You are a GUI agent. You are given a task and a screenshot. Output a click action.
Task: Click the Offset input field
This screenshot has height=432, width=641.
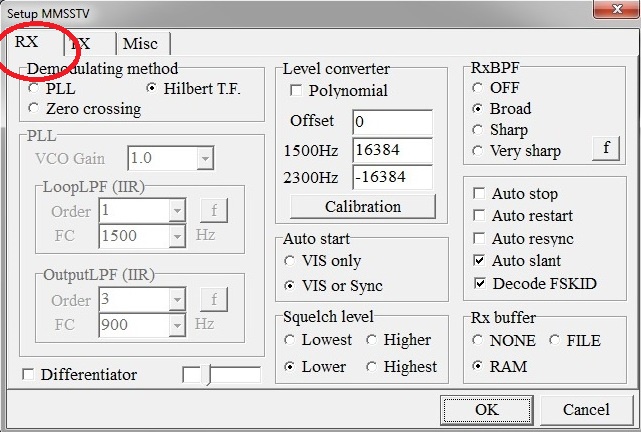(x=392, y=122)
